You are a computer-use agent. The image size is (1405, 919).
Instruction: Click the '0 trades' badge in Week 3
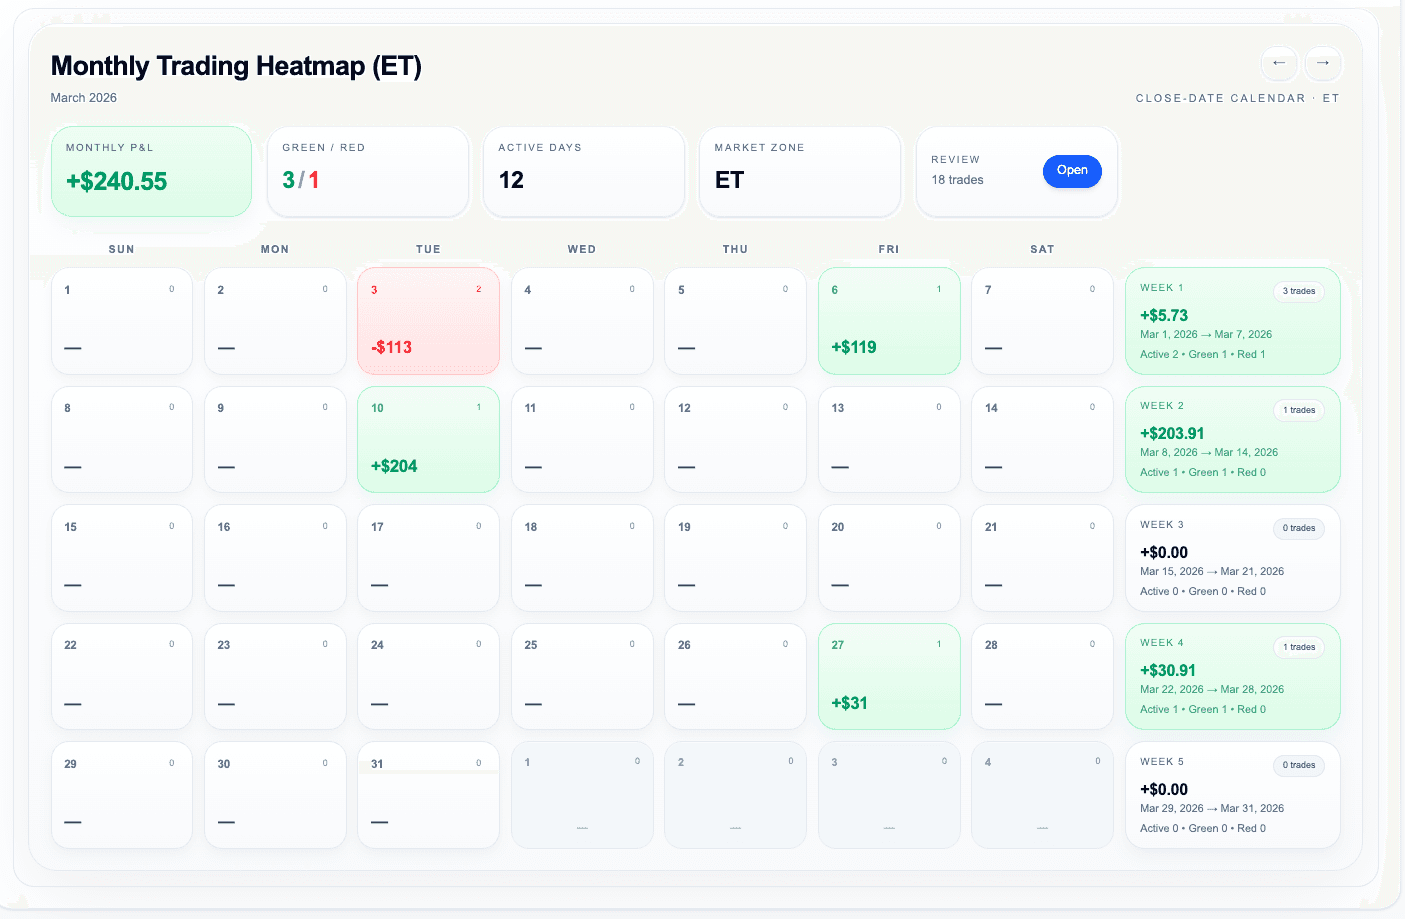1299,528
